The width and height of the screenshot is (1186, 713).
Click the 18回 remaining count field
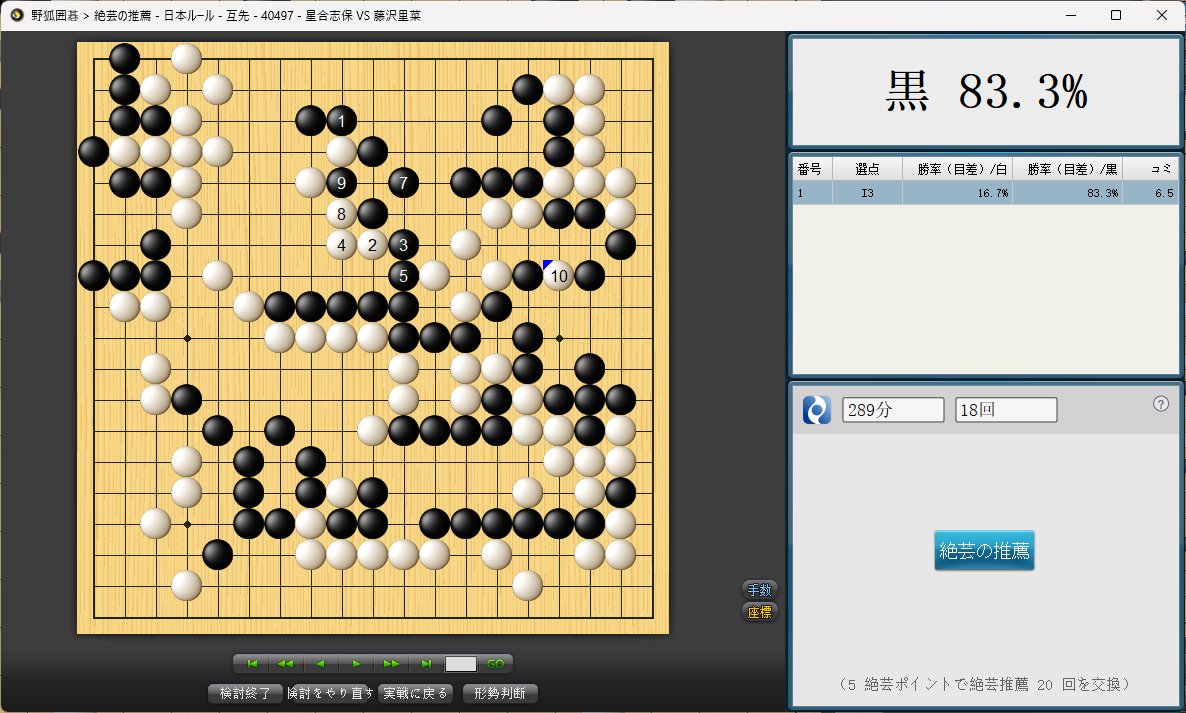pos(1006,410)
